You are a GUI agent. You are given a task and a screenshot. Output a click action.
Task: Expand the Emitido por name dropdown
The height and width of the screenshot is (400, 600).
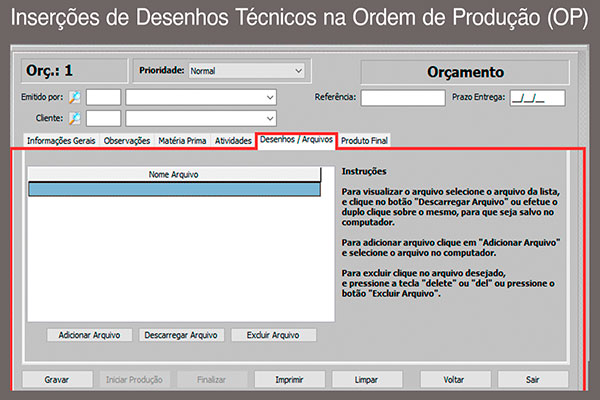pos(271,97)
